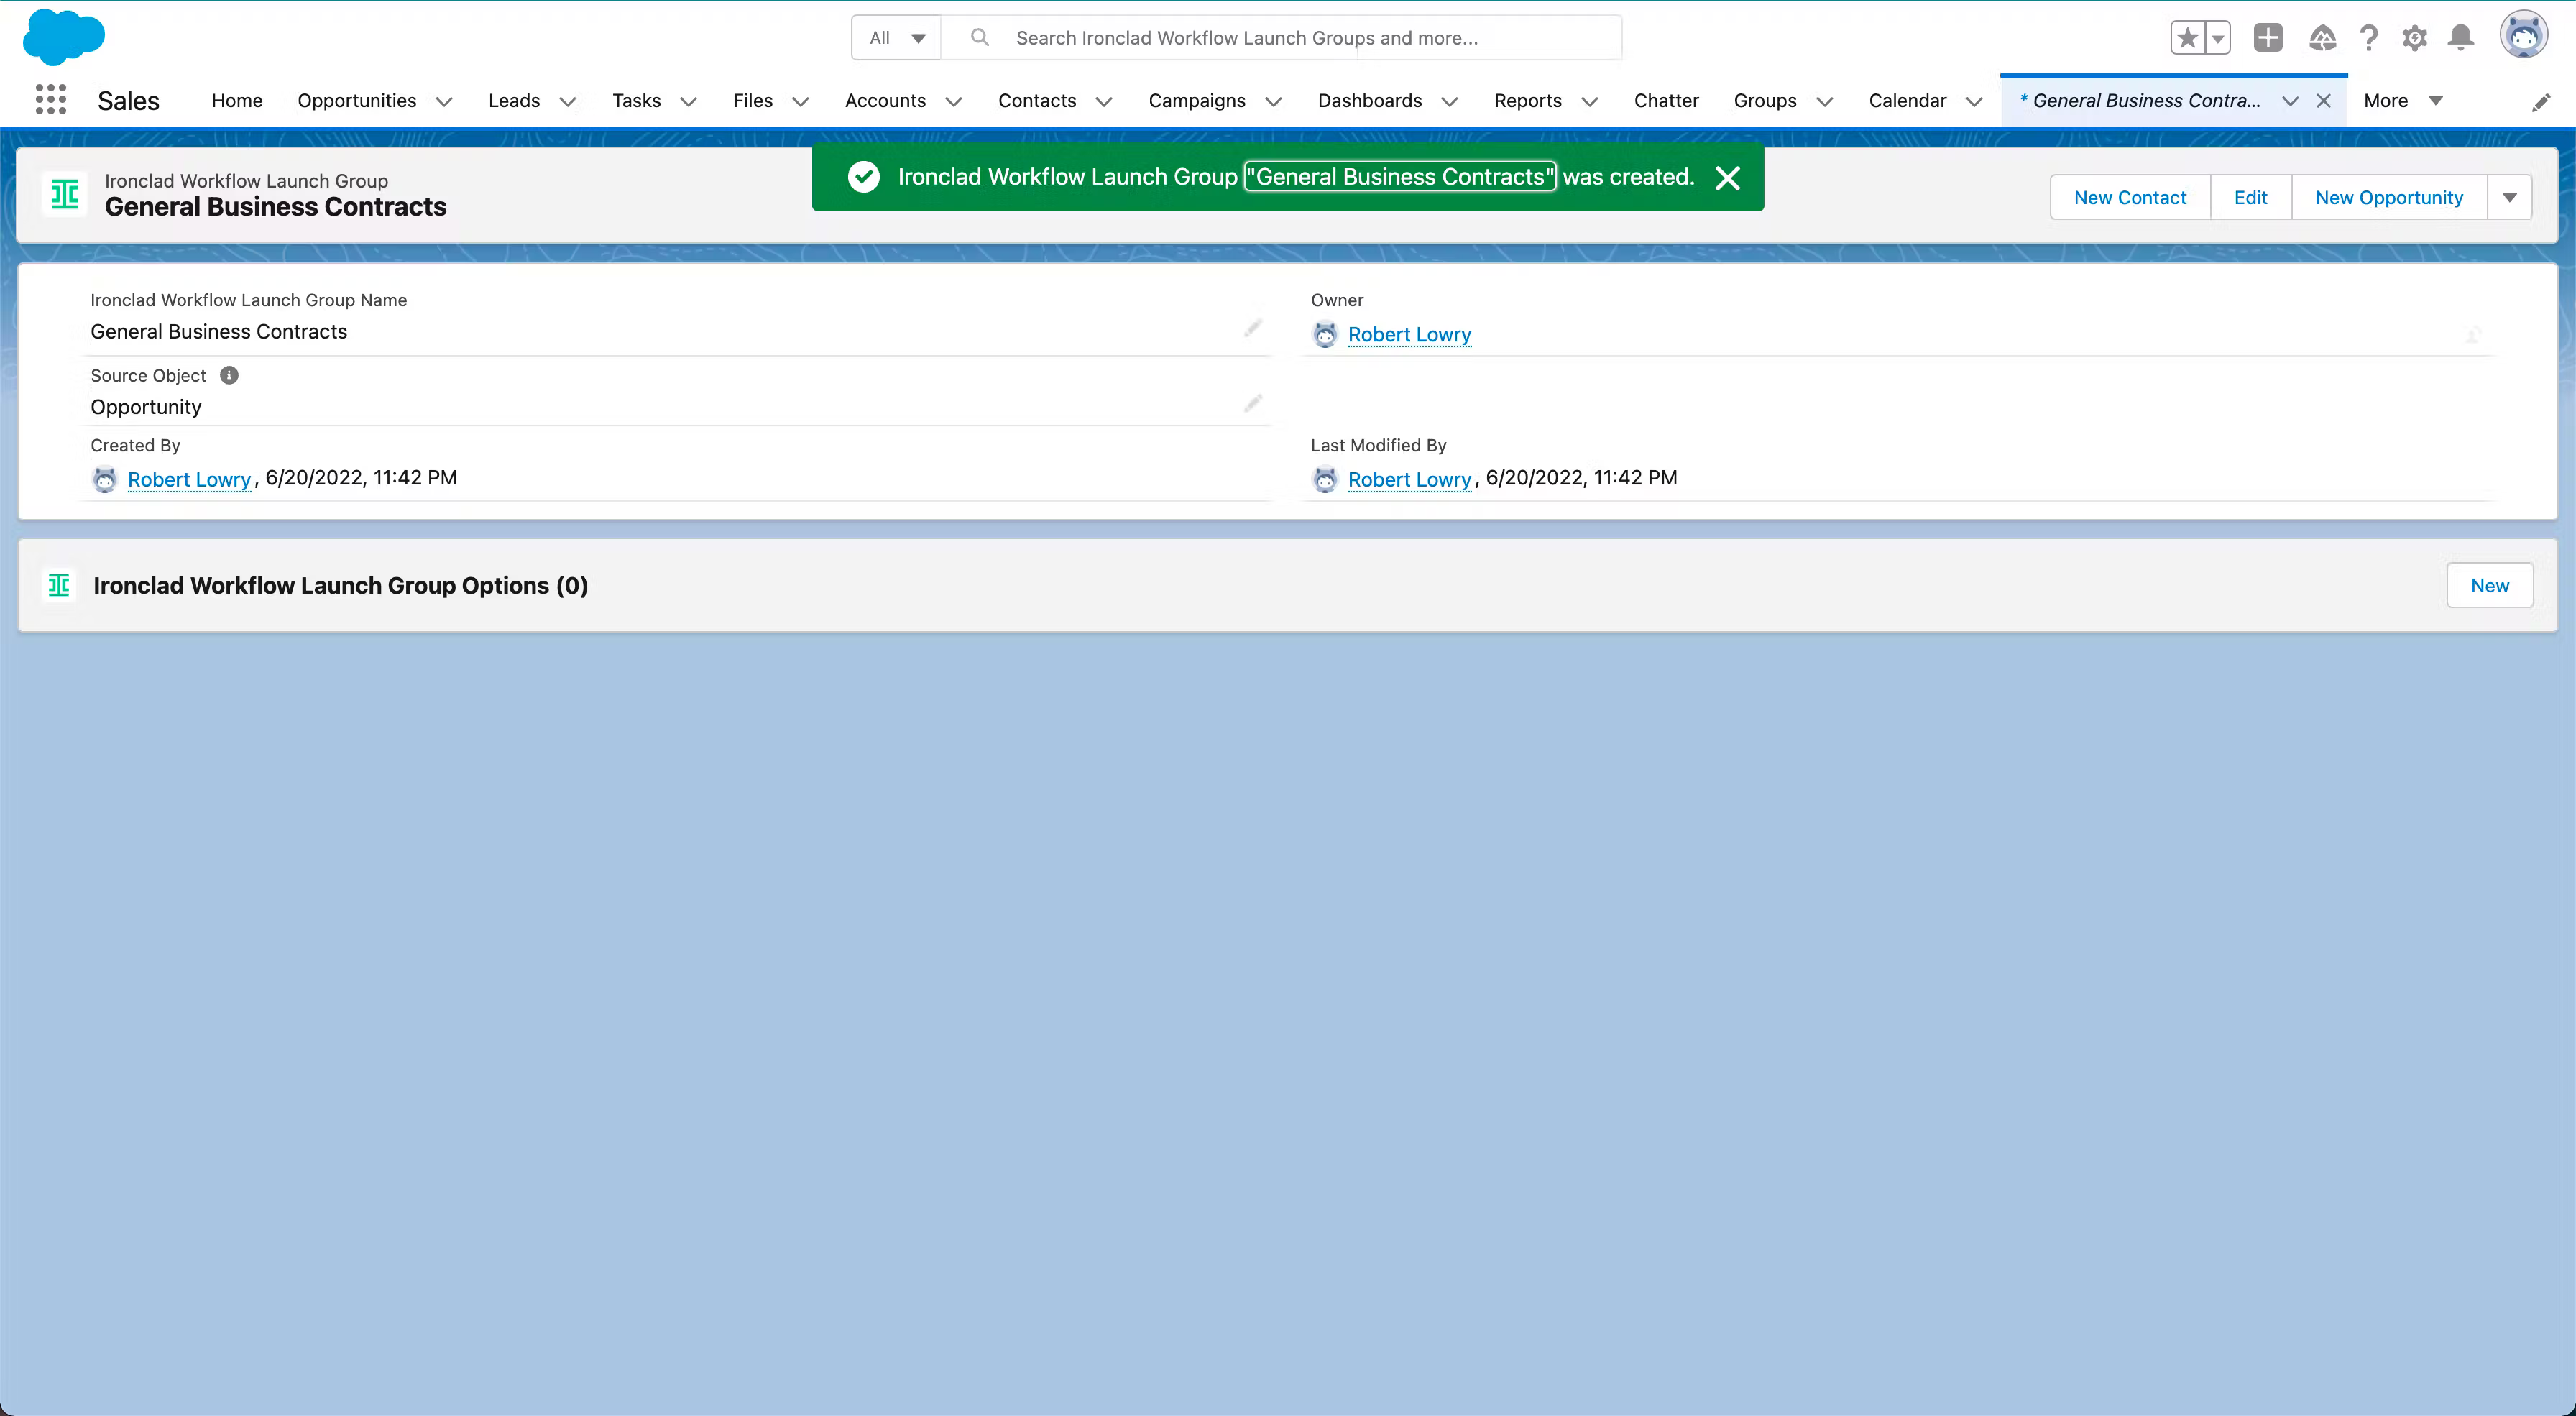Expand the Campaigns nav dropdown
Screen dimensions: 2576x1416
pyautogui.click(x=1273, y=101)
